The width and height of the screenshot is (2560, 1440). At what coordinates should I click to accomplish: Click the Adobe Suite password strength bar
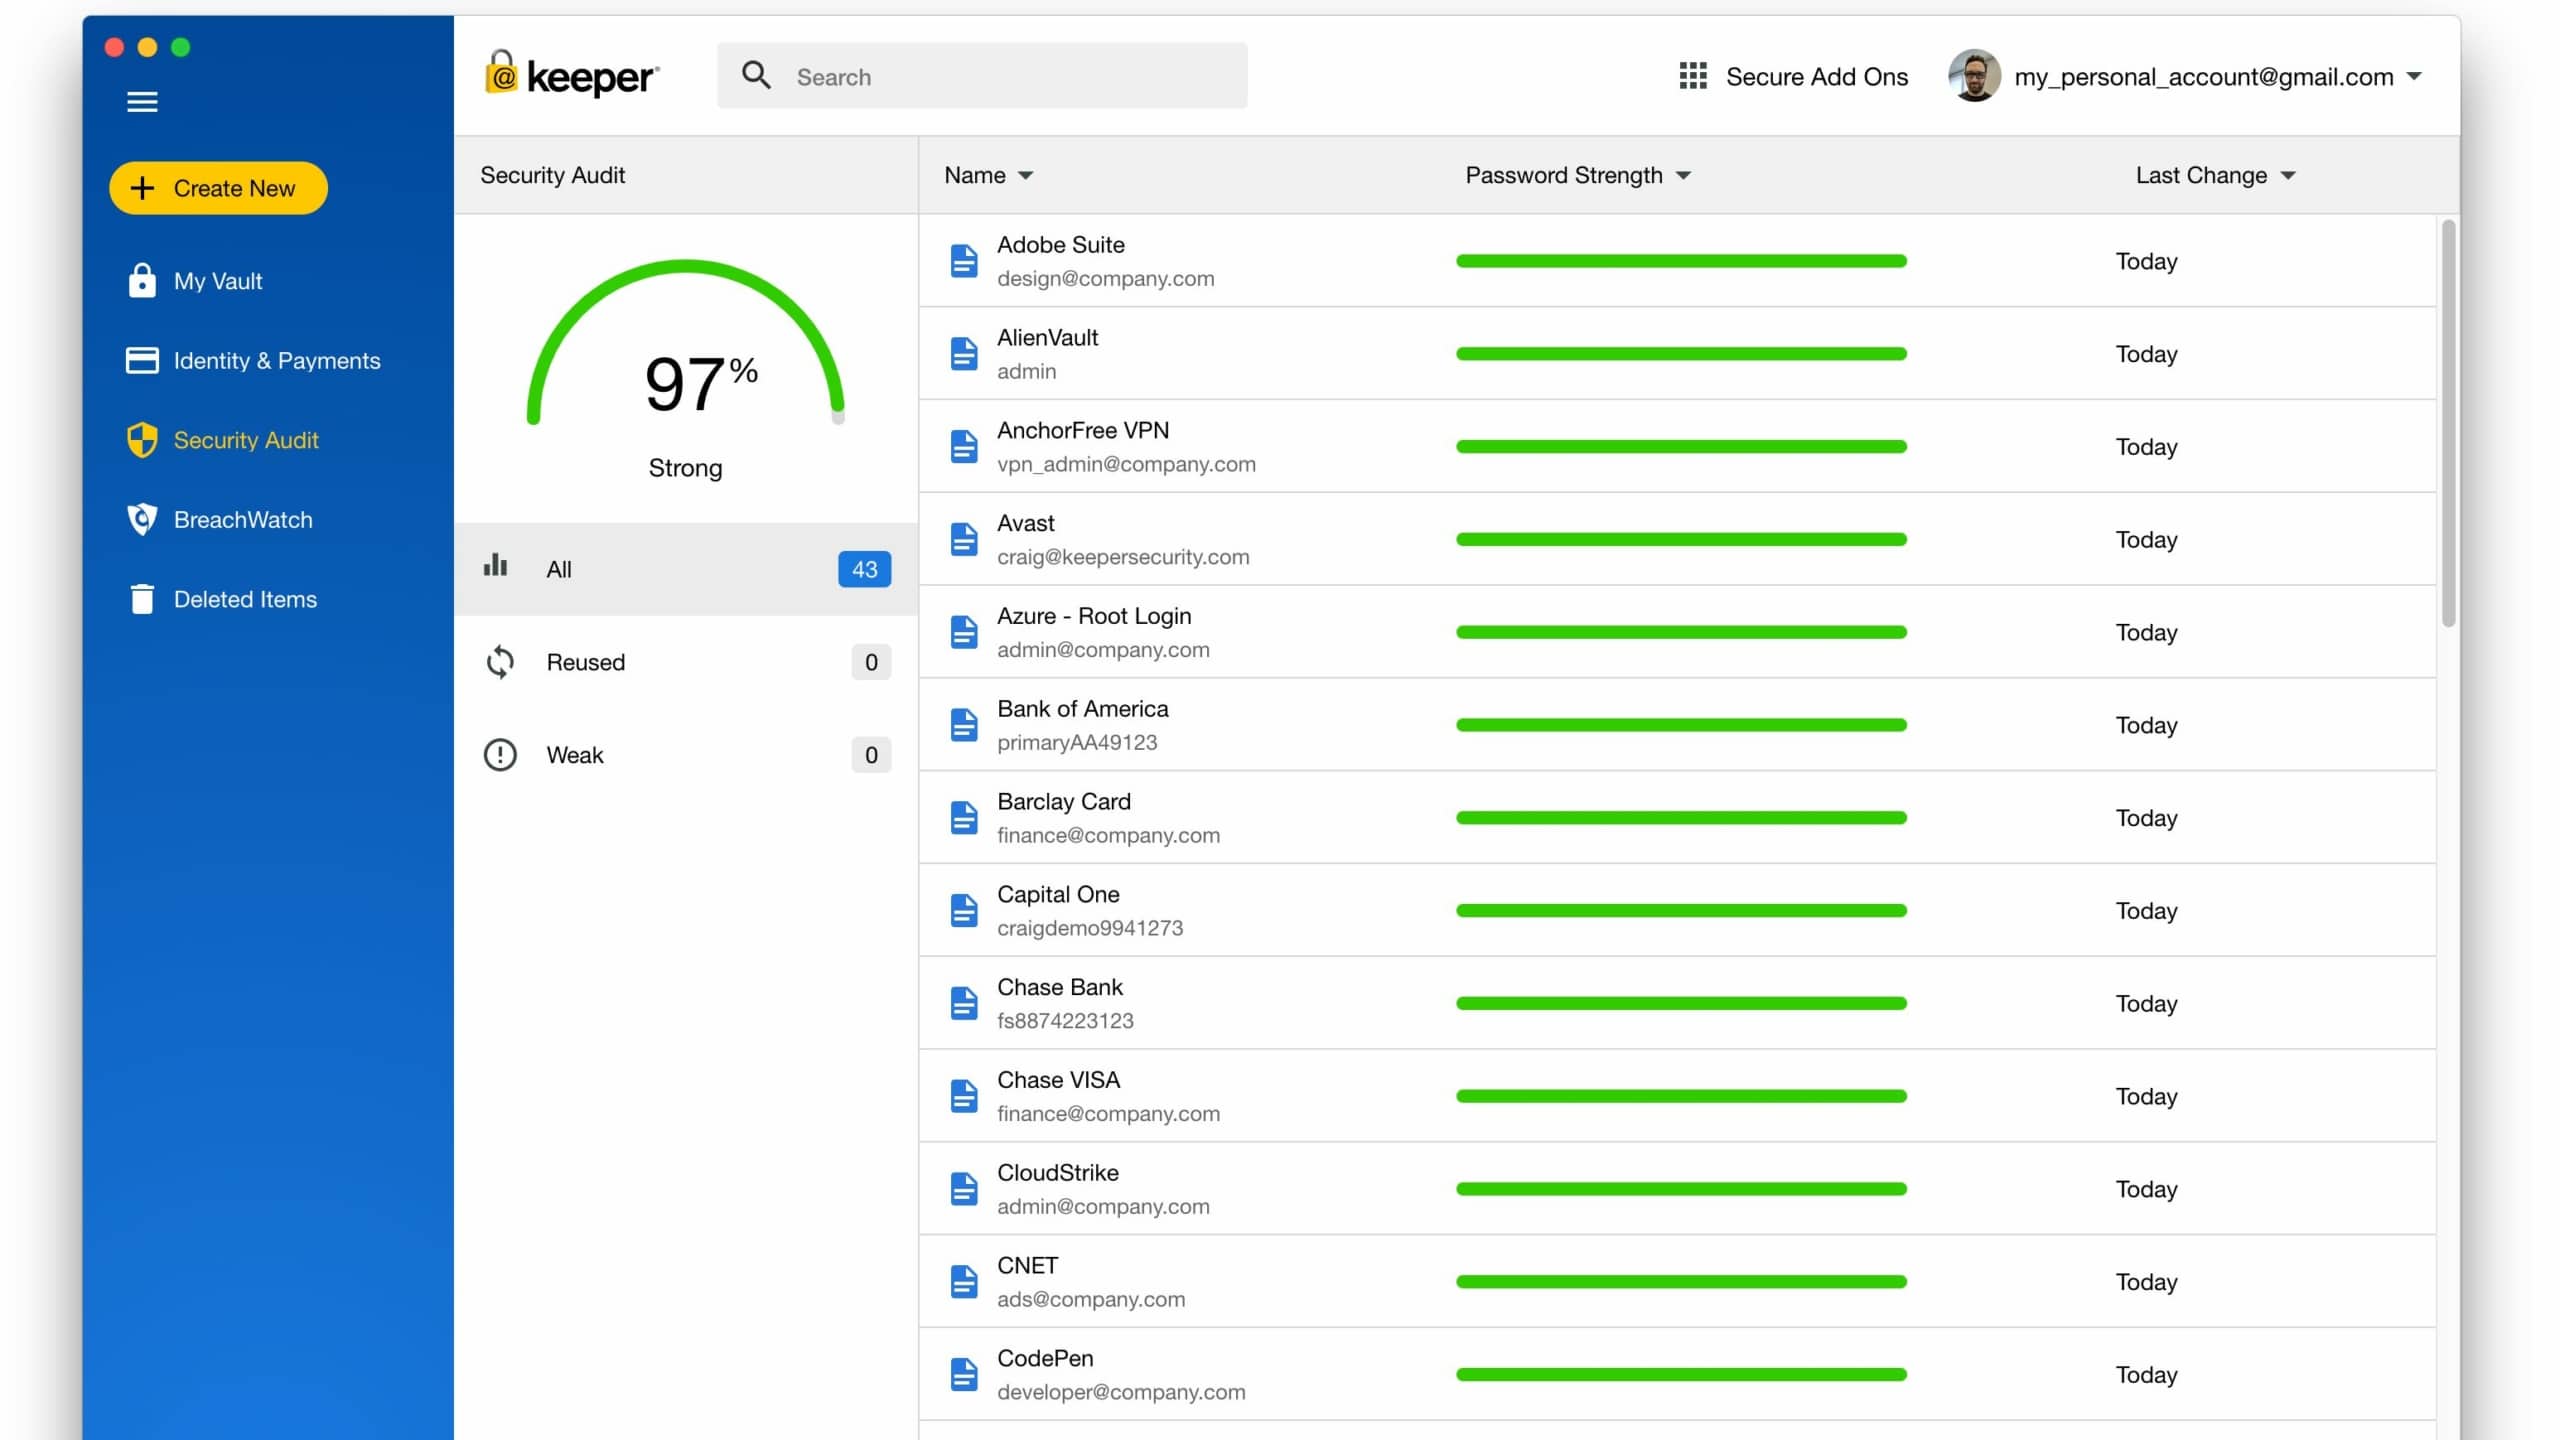pos(1681,261)
